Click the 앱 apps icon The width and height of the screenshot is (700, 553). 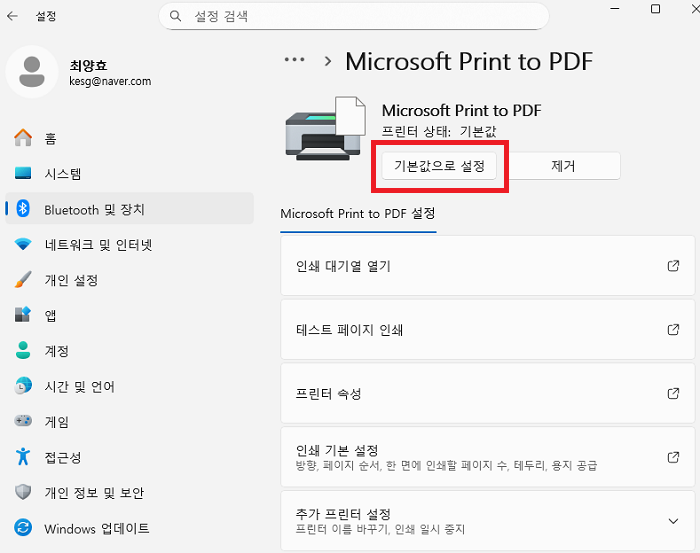coord(23,315)
